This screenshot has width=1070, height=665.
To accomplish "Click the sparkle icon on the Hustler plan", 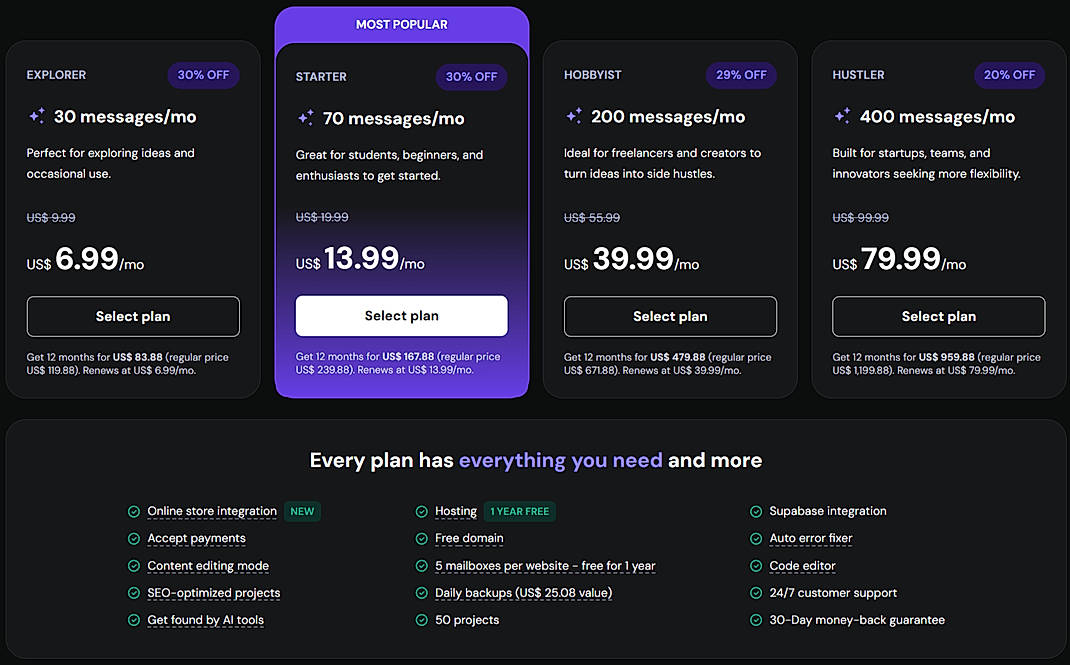I will point(843,115).
